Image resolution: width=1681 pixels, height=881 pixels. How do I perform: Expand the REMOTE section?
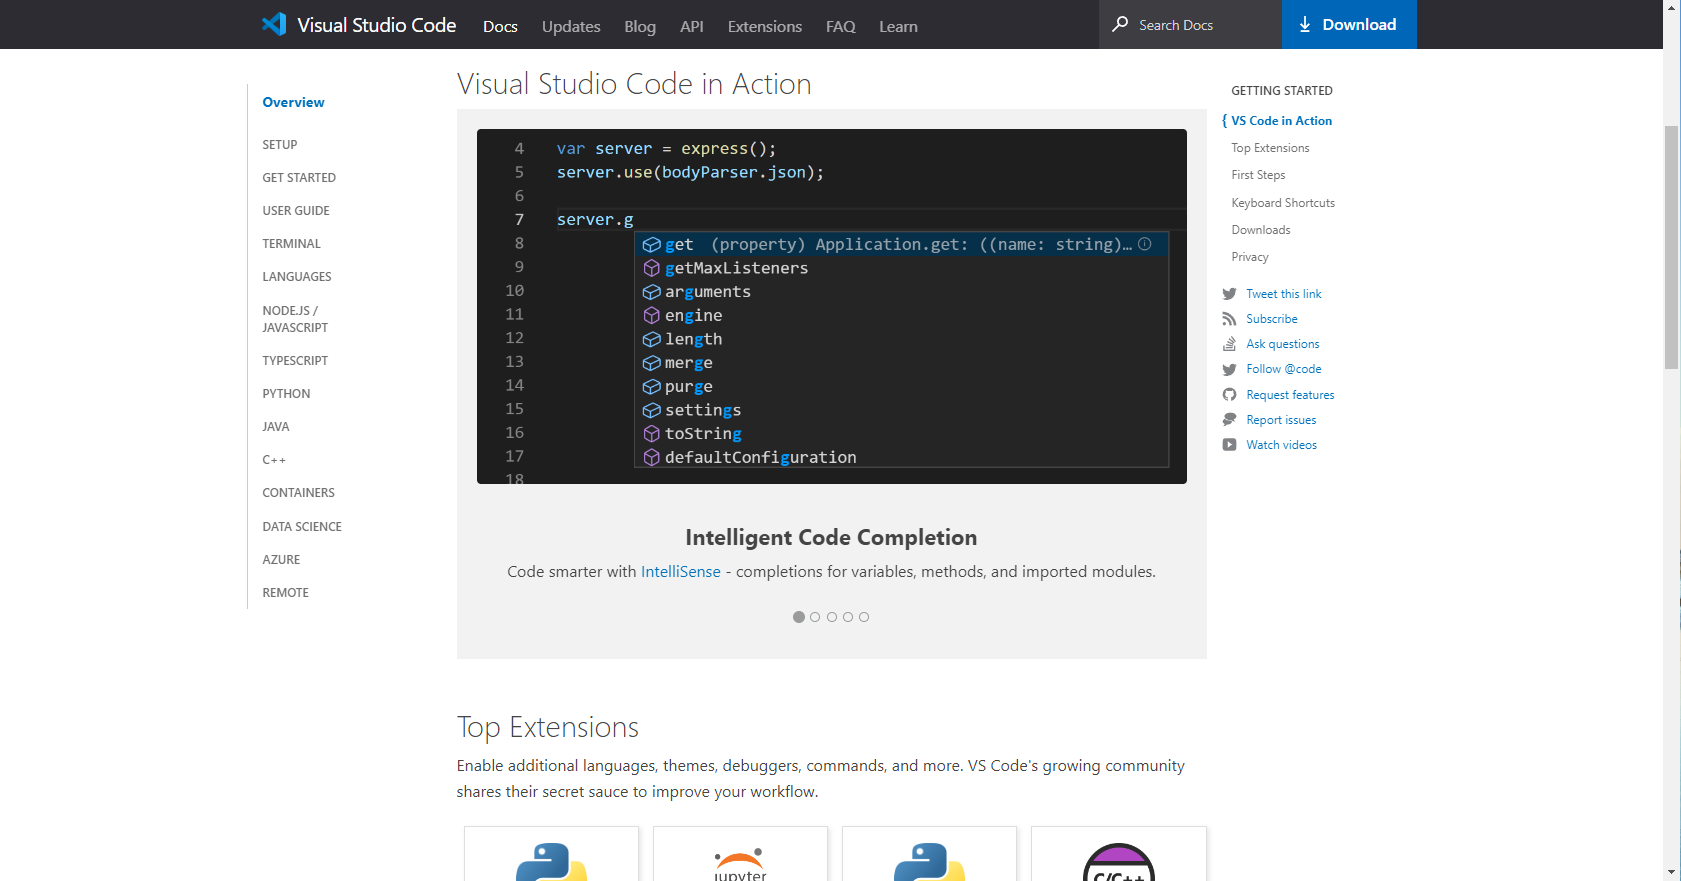(285, 593)
